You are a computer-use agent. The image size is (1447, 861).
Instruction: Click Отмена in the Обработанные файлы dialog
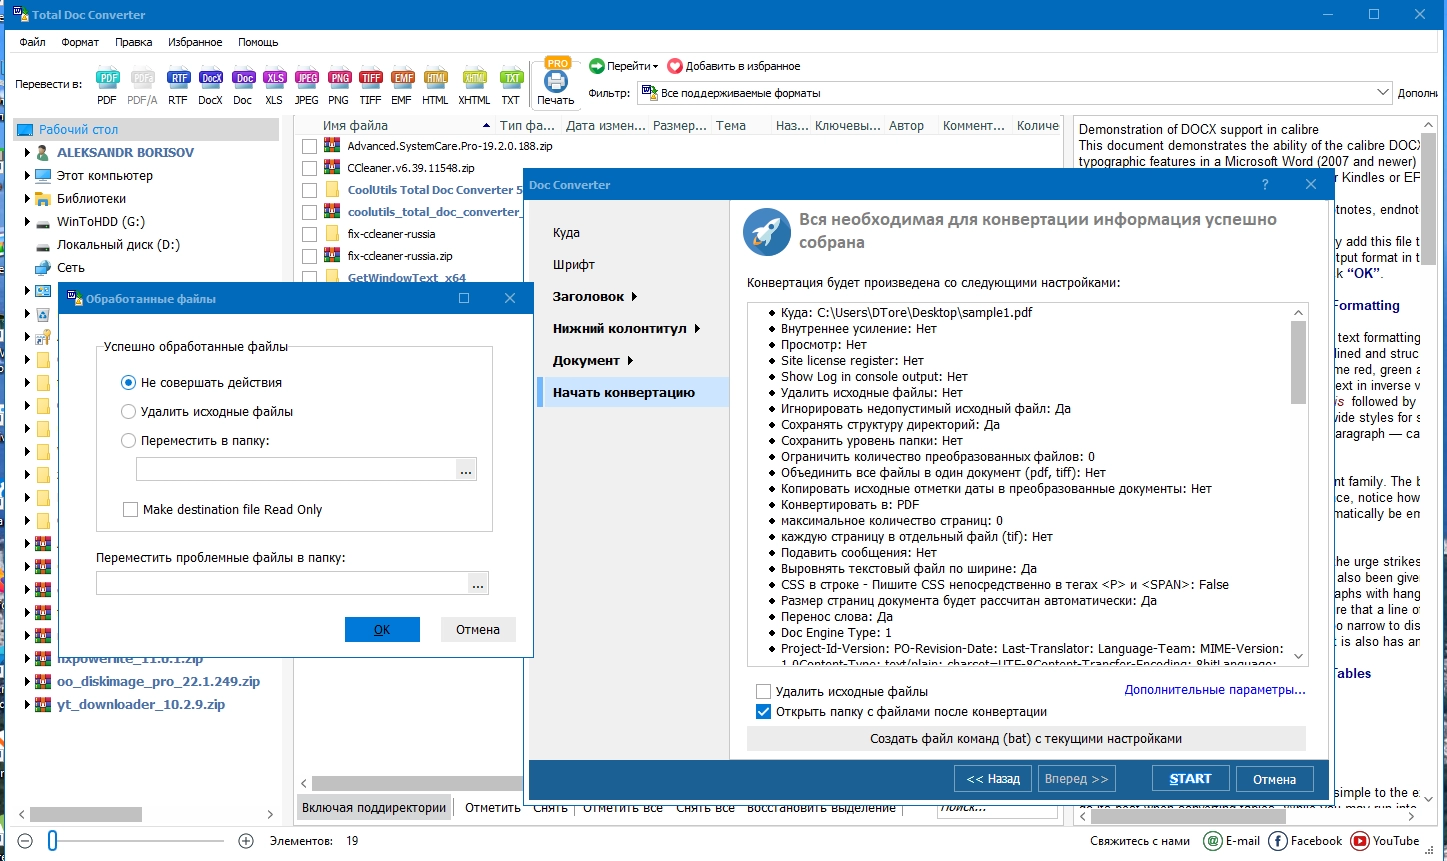coord(478,629)
